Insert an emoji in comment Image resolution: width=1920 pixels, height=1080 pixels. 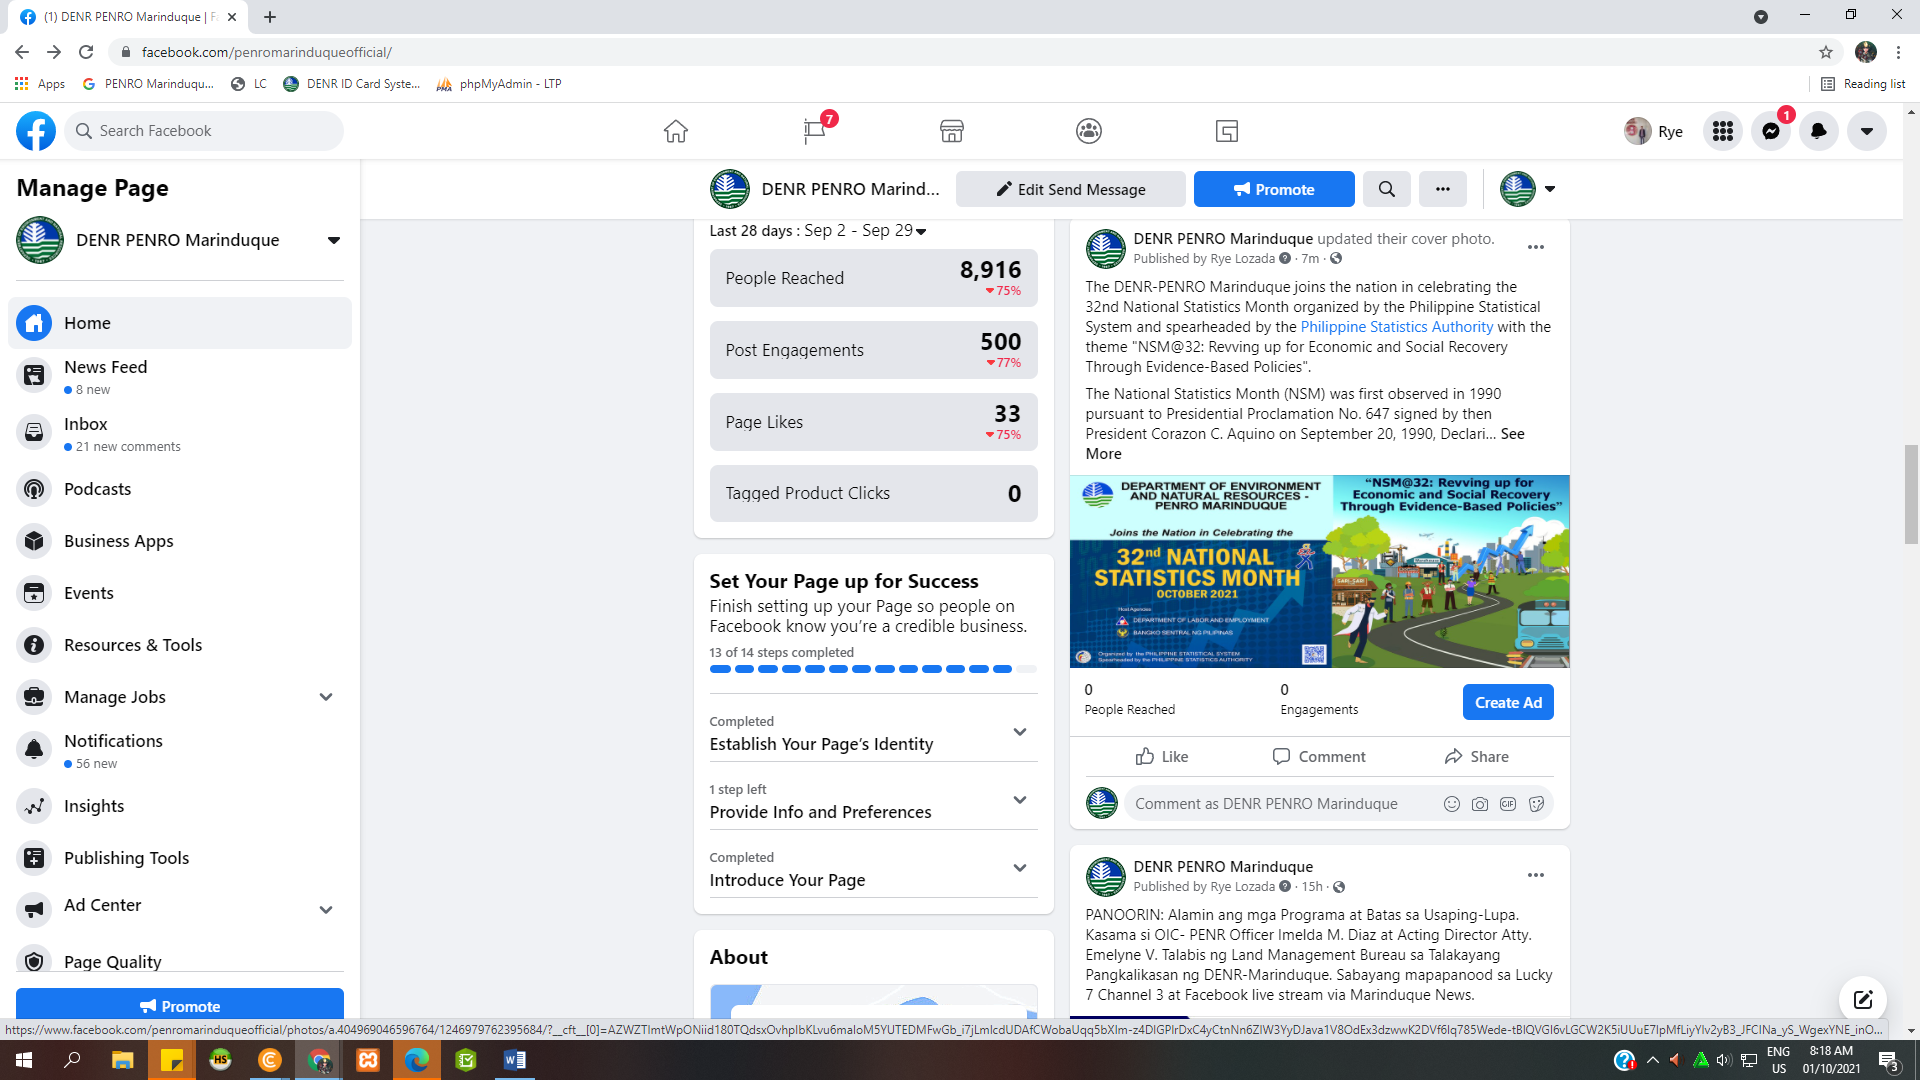[1451, 804]
